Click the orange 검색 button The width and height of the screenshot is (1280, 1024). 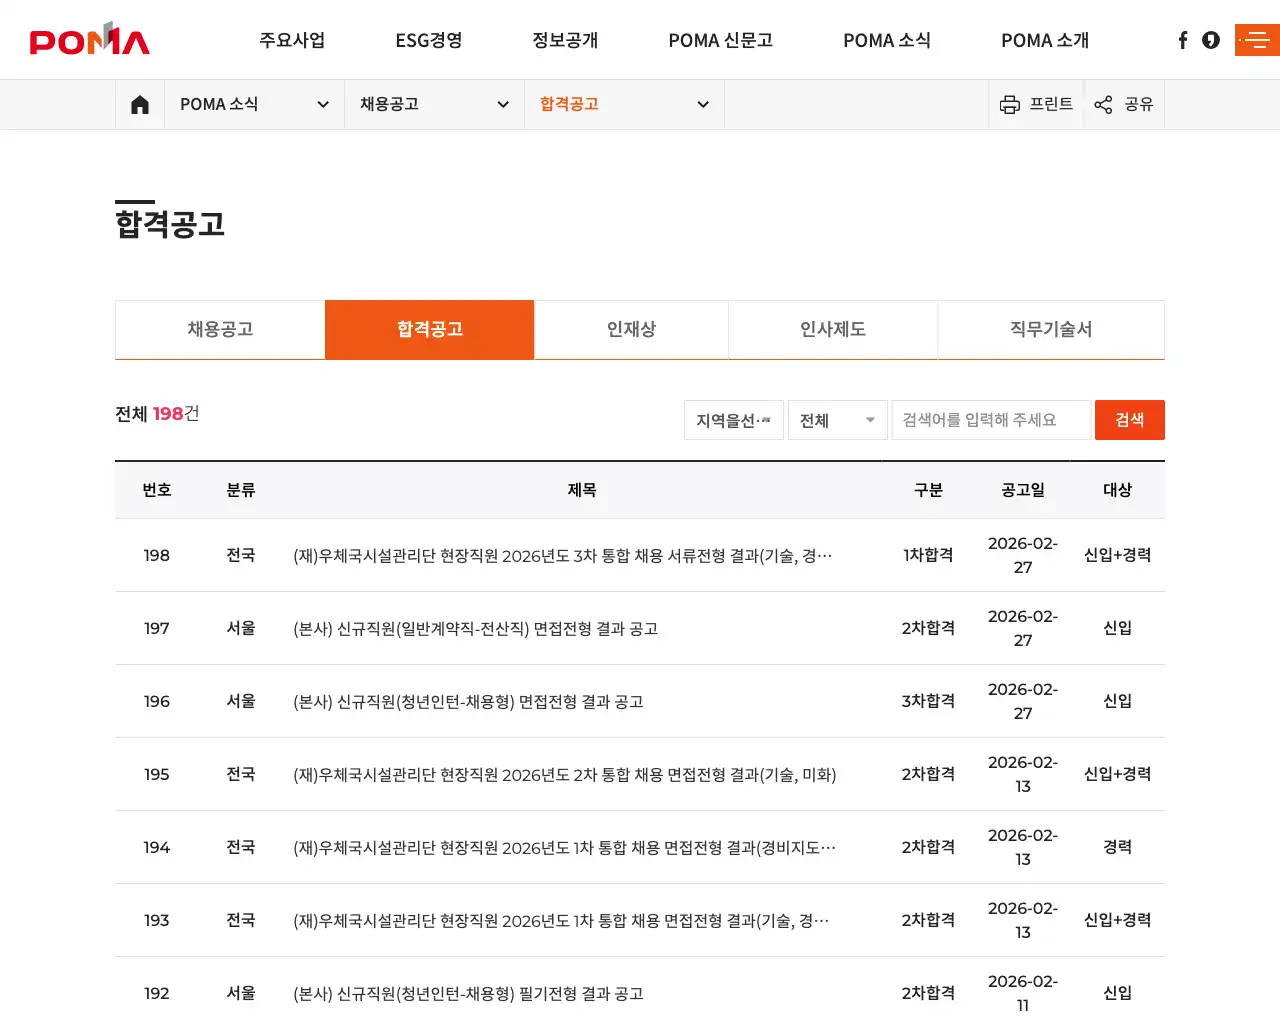(1130, 420)
